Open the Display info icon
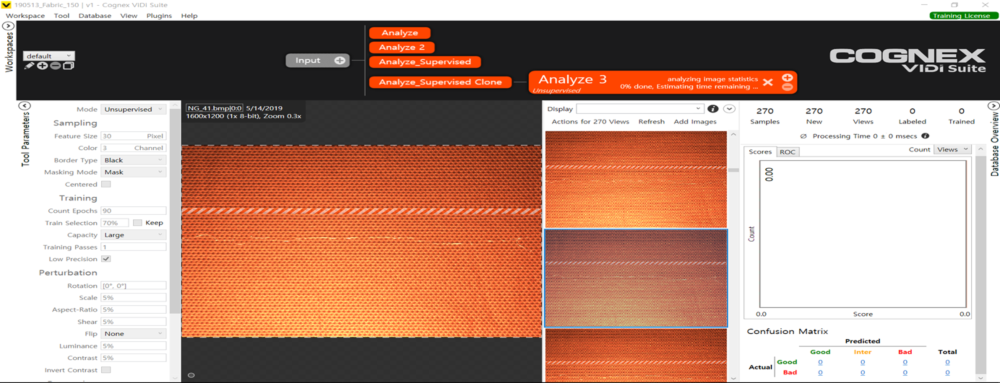 click(713, 109)
